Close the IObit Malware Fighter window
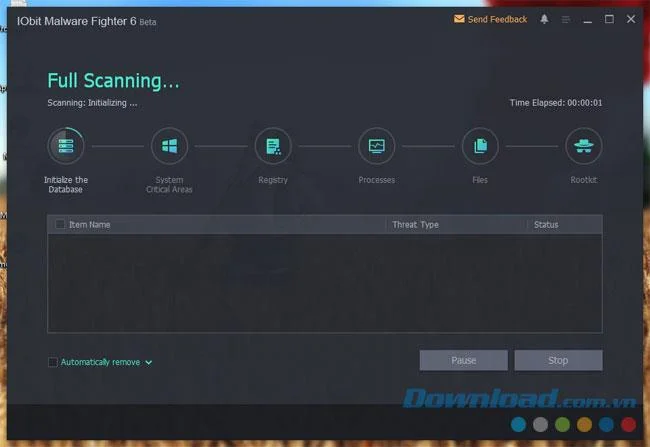Image resolution: width=650 pixels, height=447 pixels. point(631,19)
